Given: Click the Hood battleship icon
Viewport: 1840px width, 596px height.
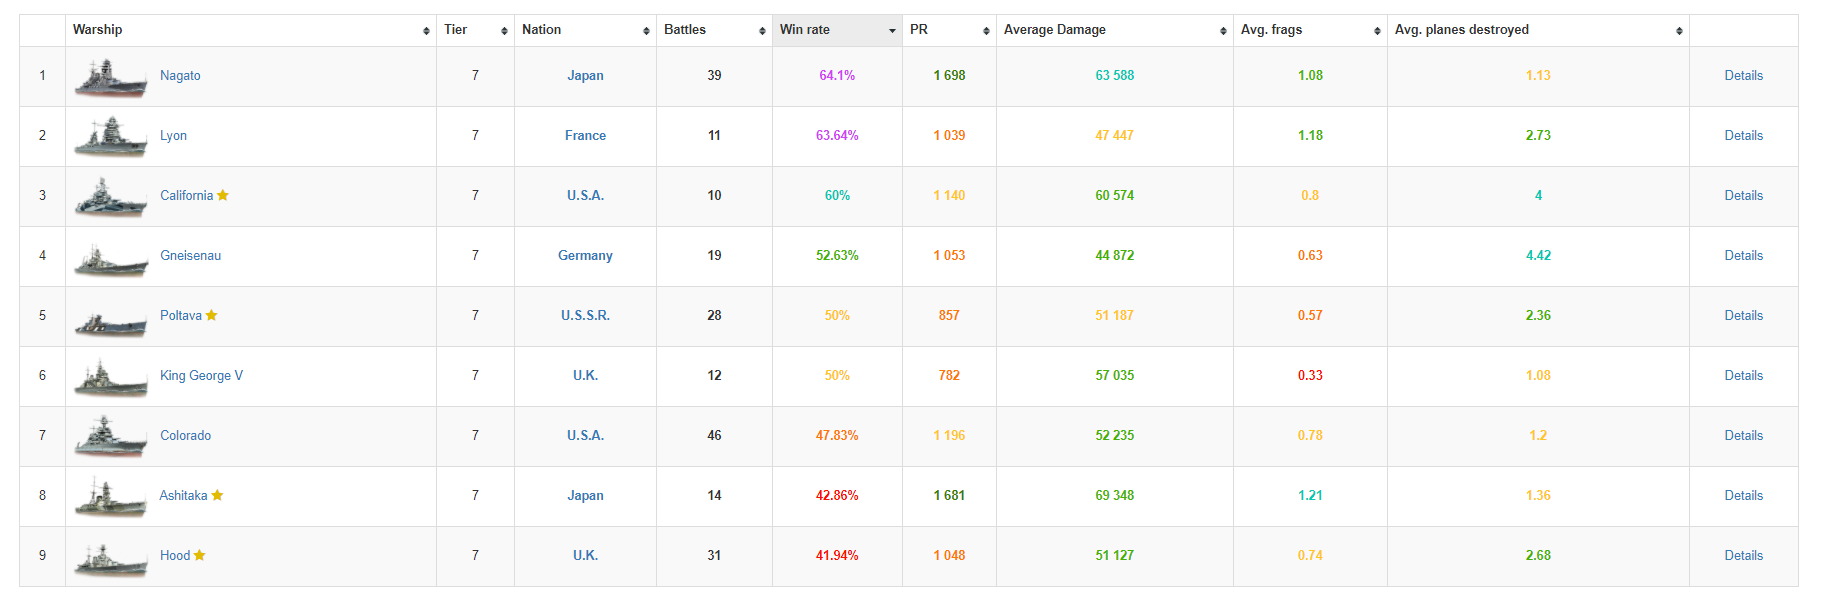Looking at the screenshot, I should click(x=110, y=559).
